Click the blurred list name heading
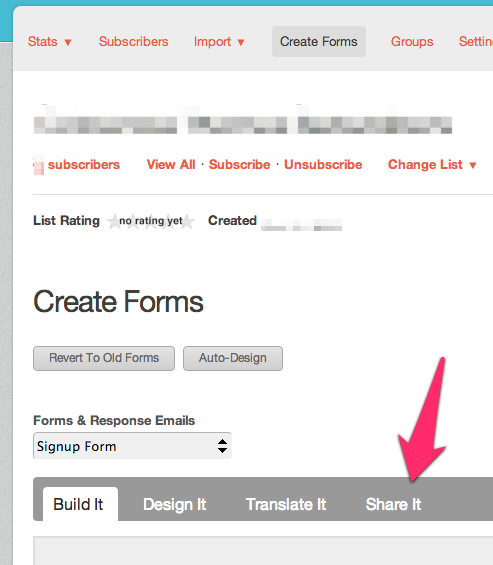Image resolution: width=493 pixels, height=565 pixels. click(243, 120)
